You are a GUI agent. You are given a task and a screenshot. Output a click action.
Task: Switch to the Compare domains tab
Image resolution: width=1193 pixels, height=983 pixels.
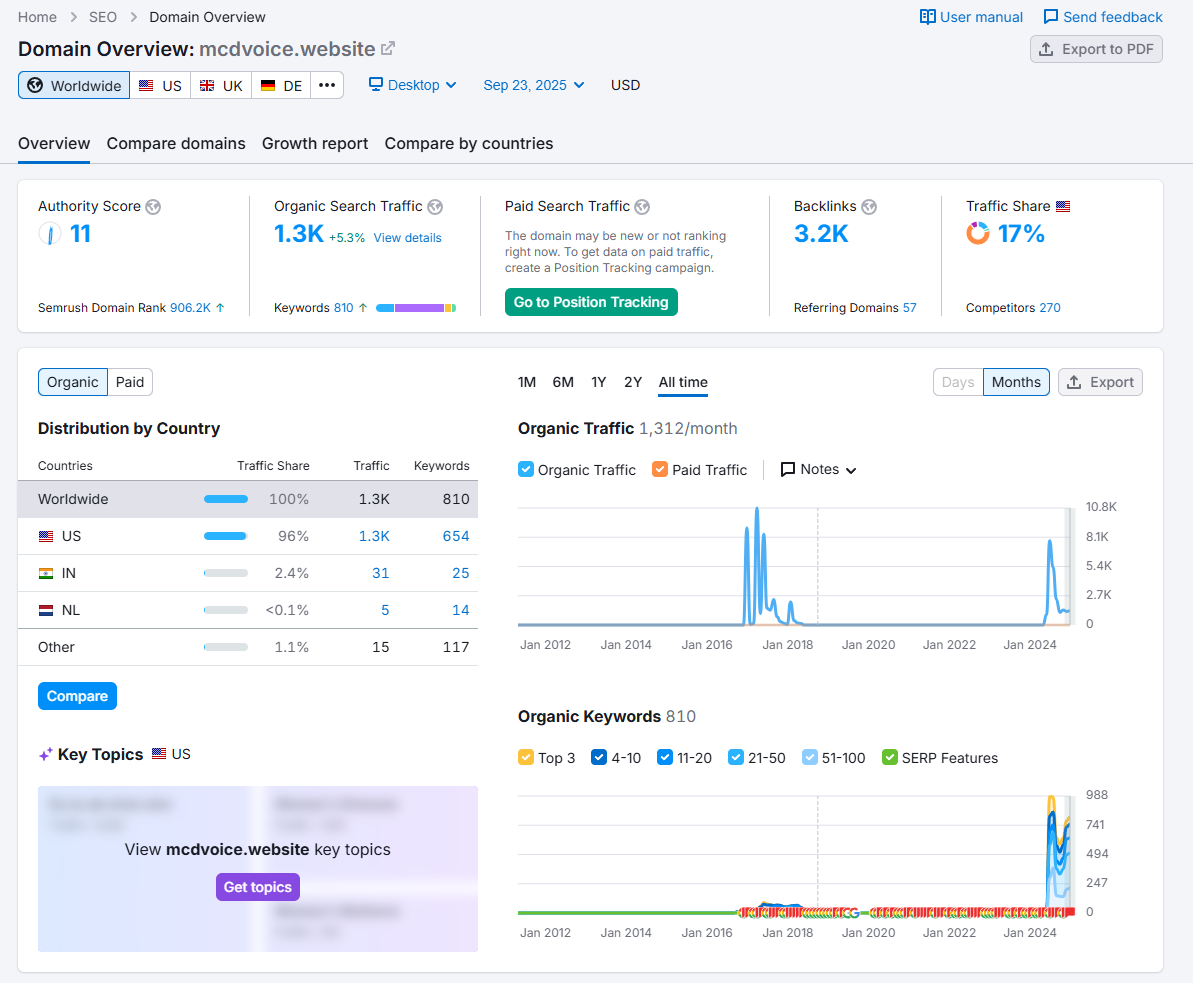(176, 144)
